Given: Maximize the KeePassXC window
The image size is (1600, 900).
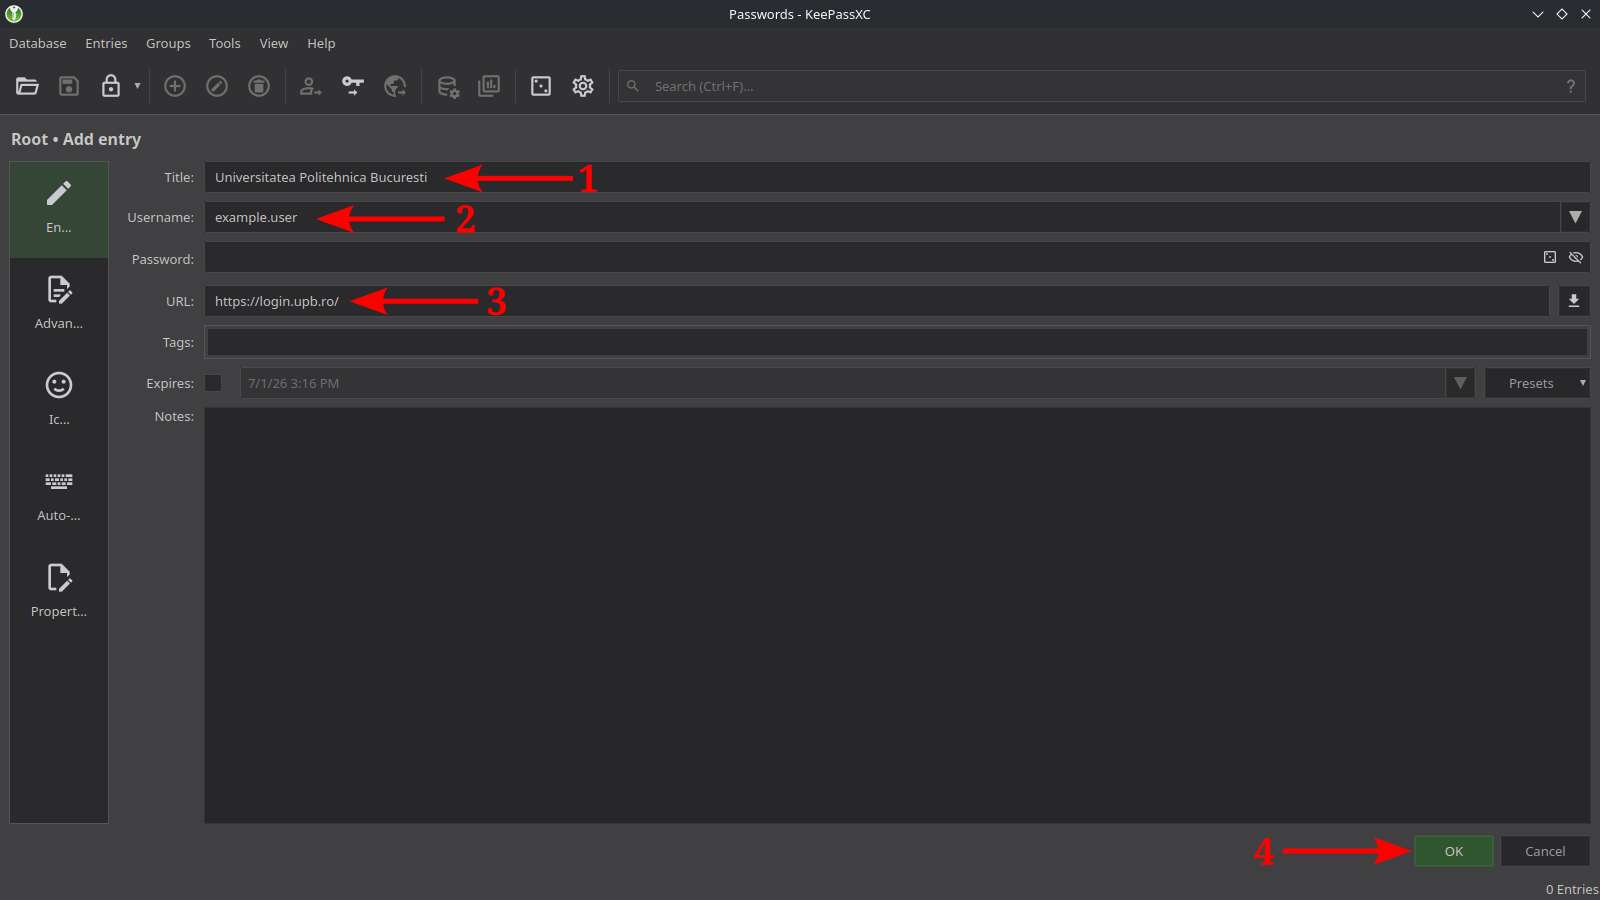Looking at the screenshot, I should point(1562,14).
